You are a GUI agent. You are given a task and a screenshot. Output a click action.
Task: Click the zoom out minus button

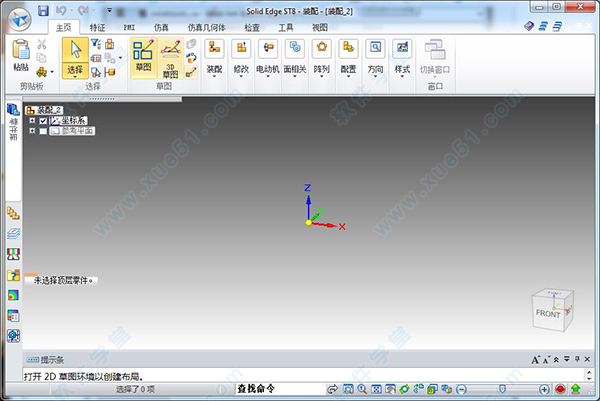pos(462,390)
